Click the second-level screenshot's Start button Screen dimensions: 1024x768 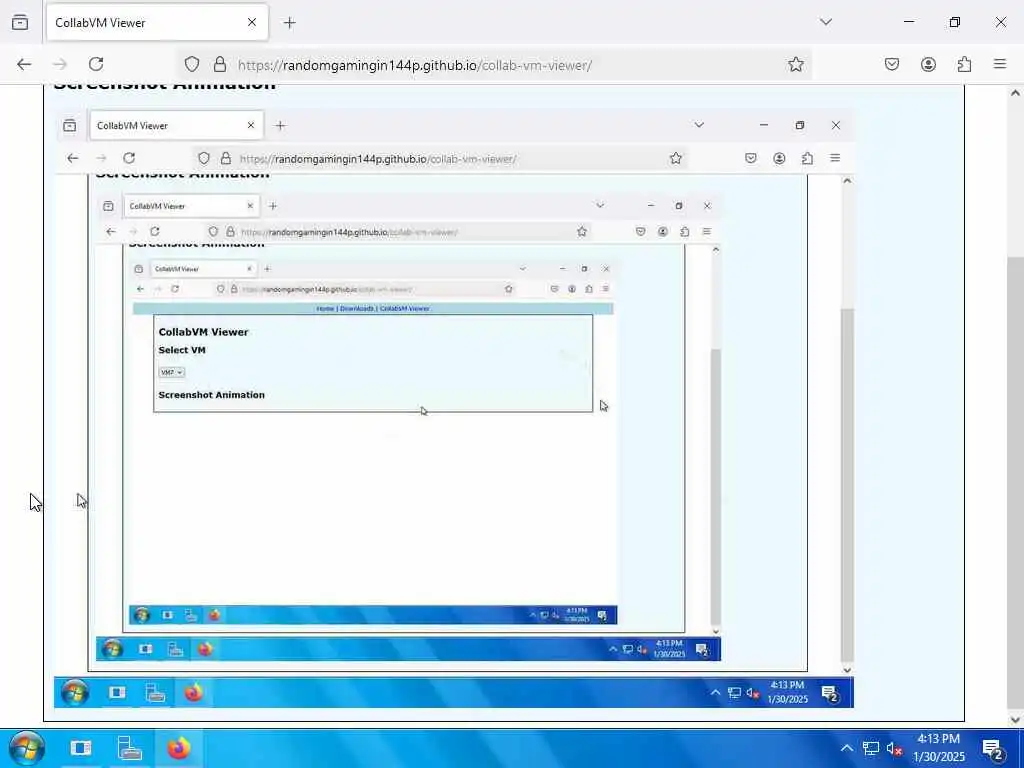[75, 692]
